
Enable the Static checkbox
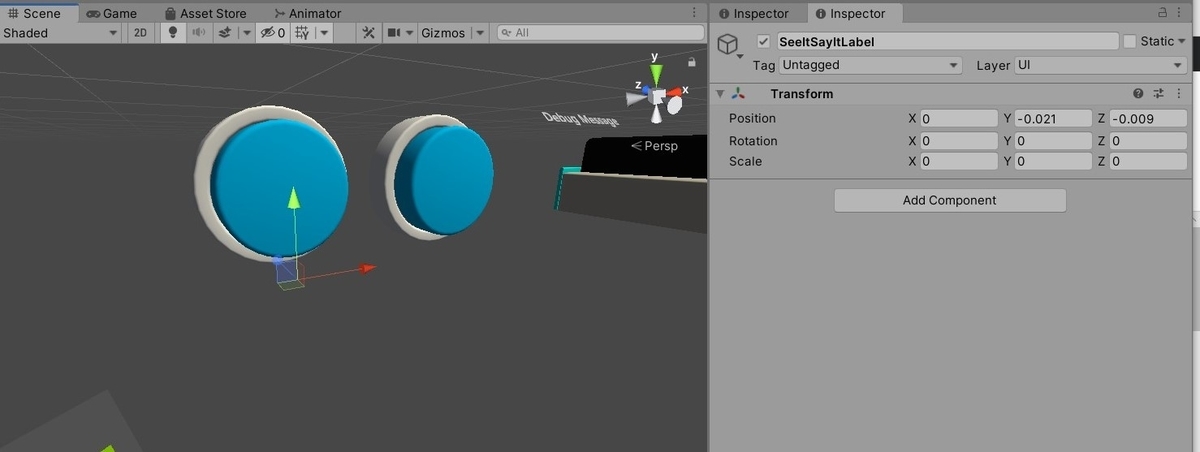click(1130, 42)
